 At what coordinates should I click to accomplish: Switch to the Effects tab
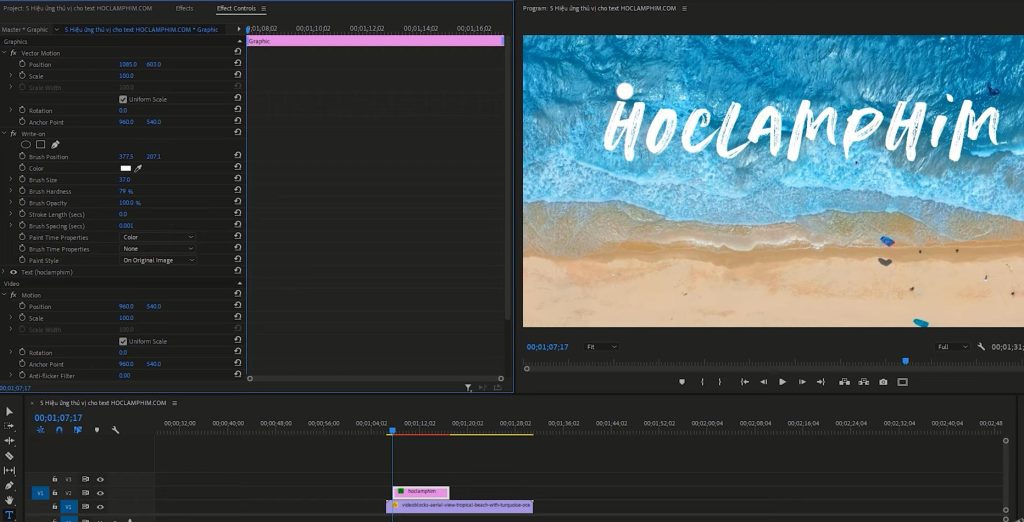coord(184,8)
